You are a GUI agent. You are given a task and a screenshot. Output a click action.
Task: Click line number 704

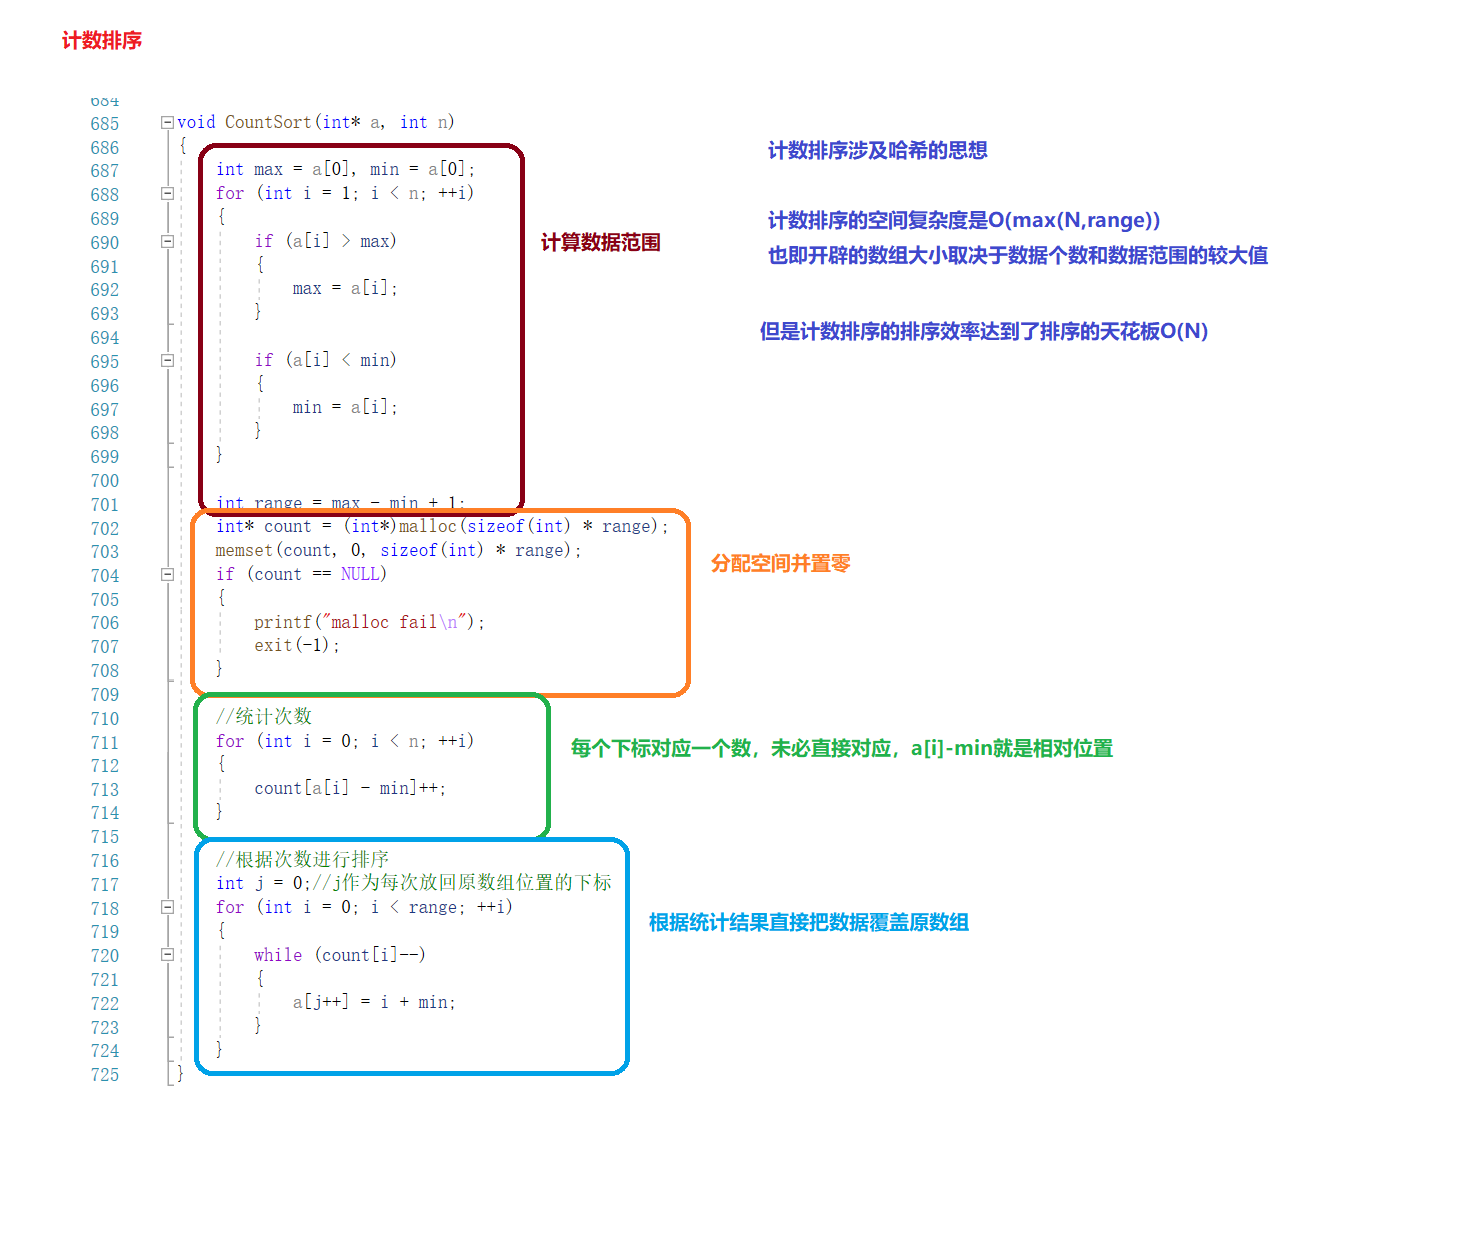pos(105,576)
